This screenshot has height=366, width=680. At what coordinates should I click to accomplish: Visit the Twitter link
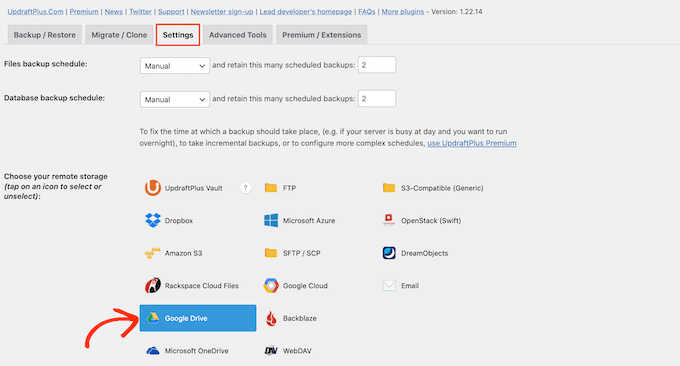(x=141, y=12)
